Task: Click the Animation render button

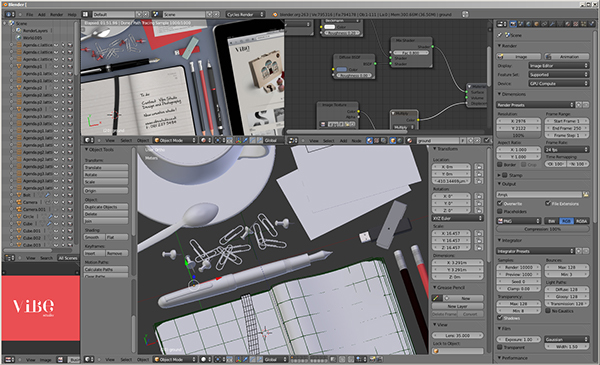Action: coord(567,57)
